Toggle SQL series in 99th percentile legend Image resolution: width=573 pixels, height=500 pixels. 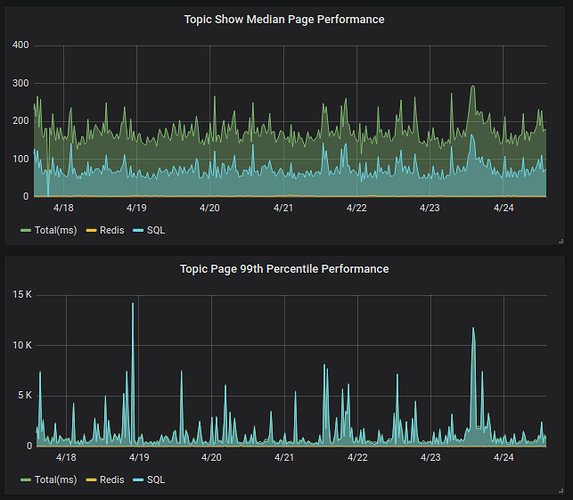point(156,480)
